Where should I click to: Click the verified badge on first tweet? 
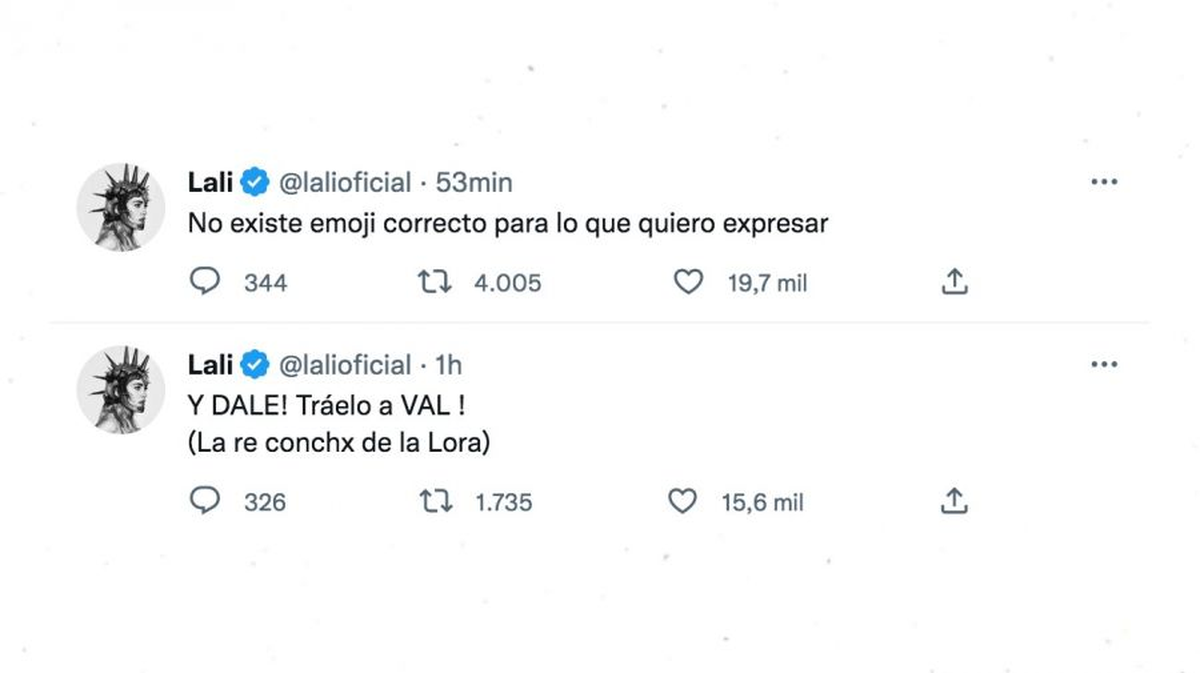coord(256,183)
